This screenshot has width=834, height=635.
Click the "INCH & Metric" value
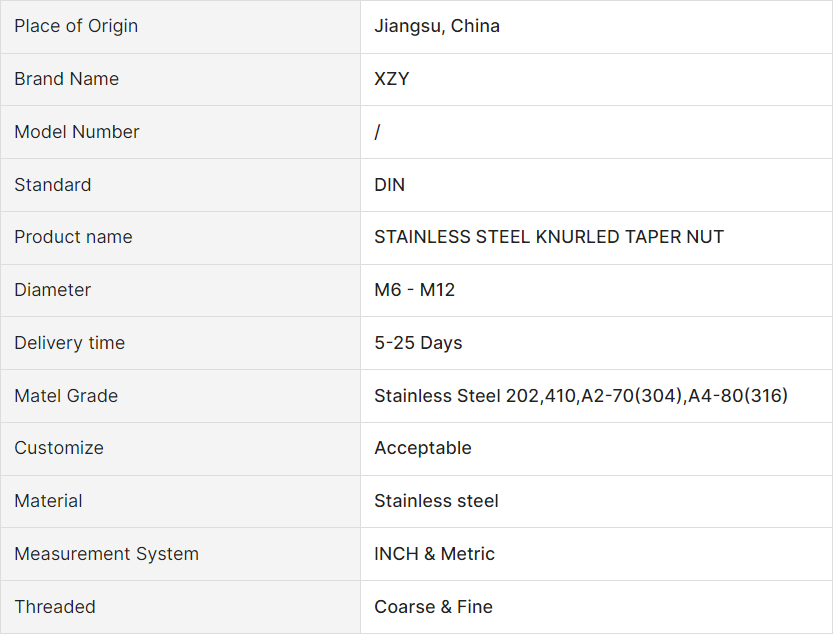(x=435, y=554)
